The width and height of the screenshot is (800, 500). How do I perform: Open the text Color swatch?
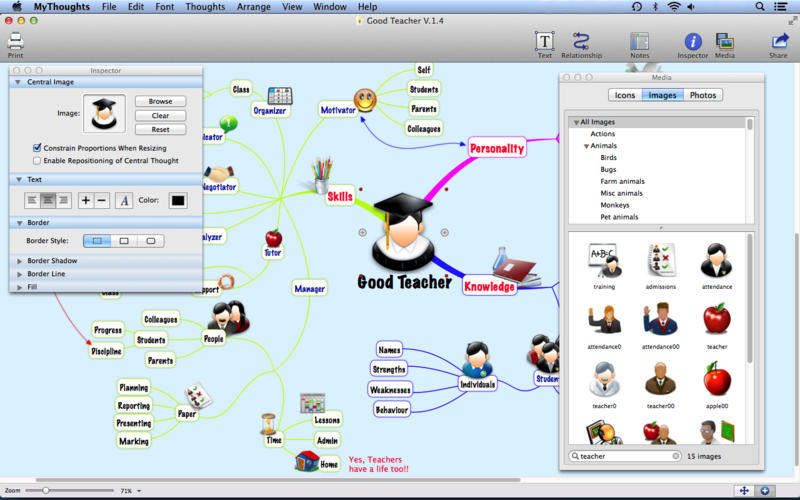[x=178, y=201]
